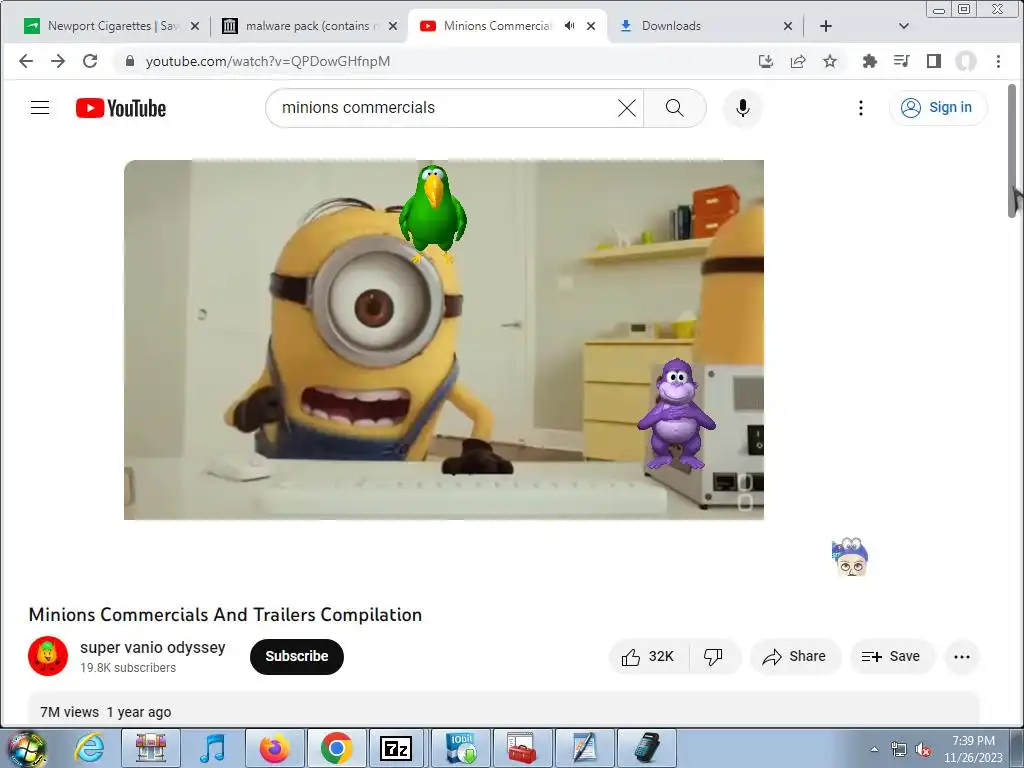Go forward in browser history
The width and height of the screenshot is (1024, 768).
pos(58,61)
